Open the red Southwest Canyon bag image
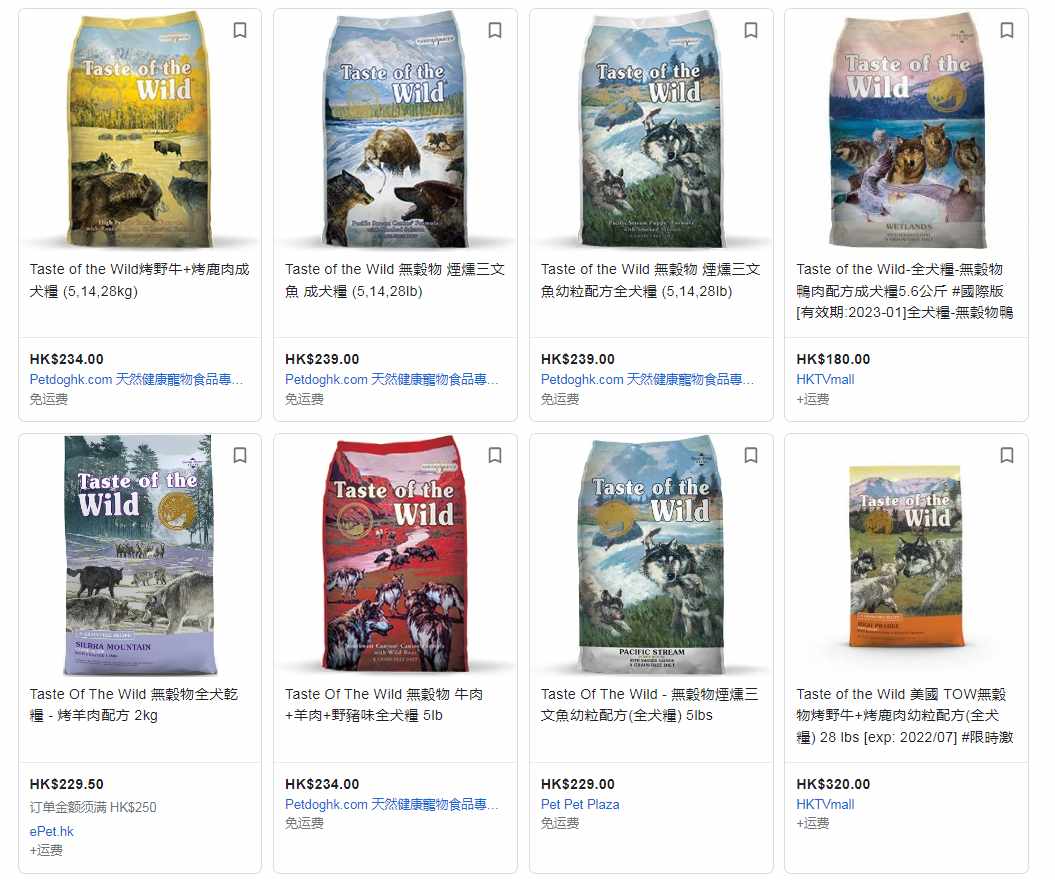Viewport: 1055px width, 880px height. click(x=396, y=553)
